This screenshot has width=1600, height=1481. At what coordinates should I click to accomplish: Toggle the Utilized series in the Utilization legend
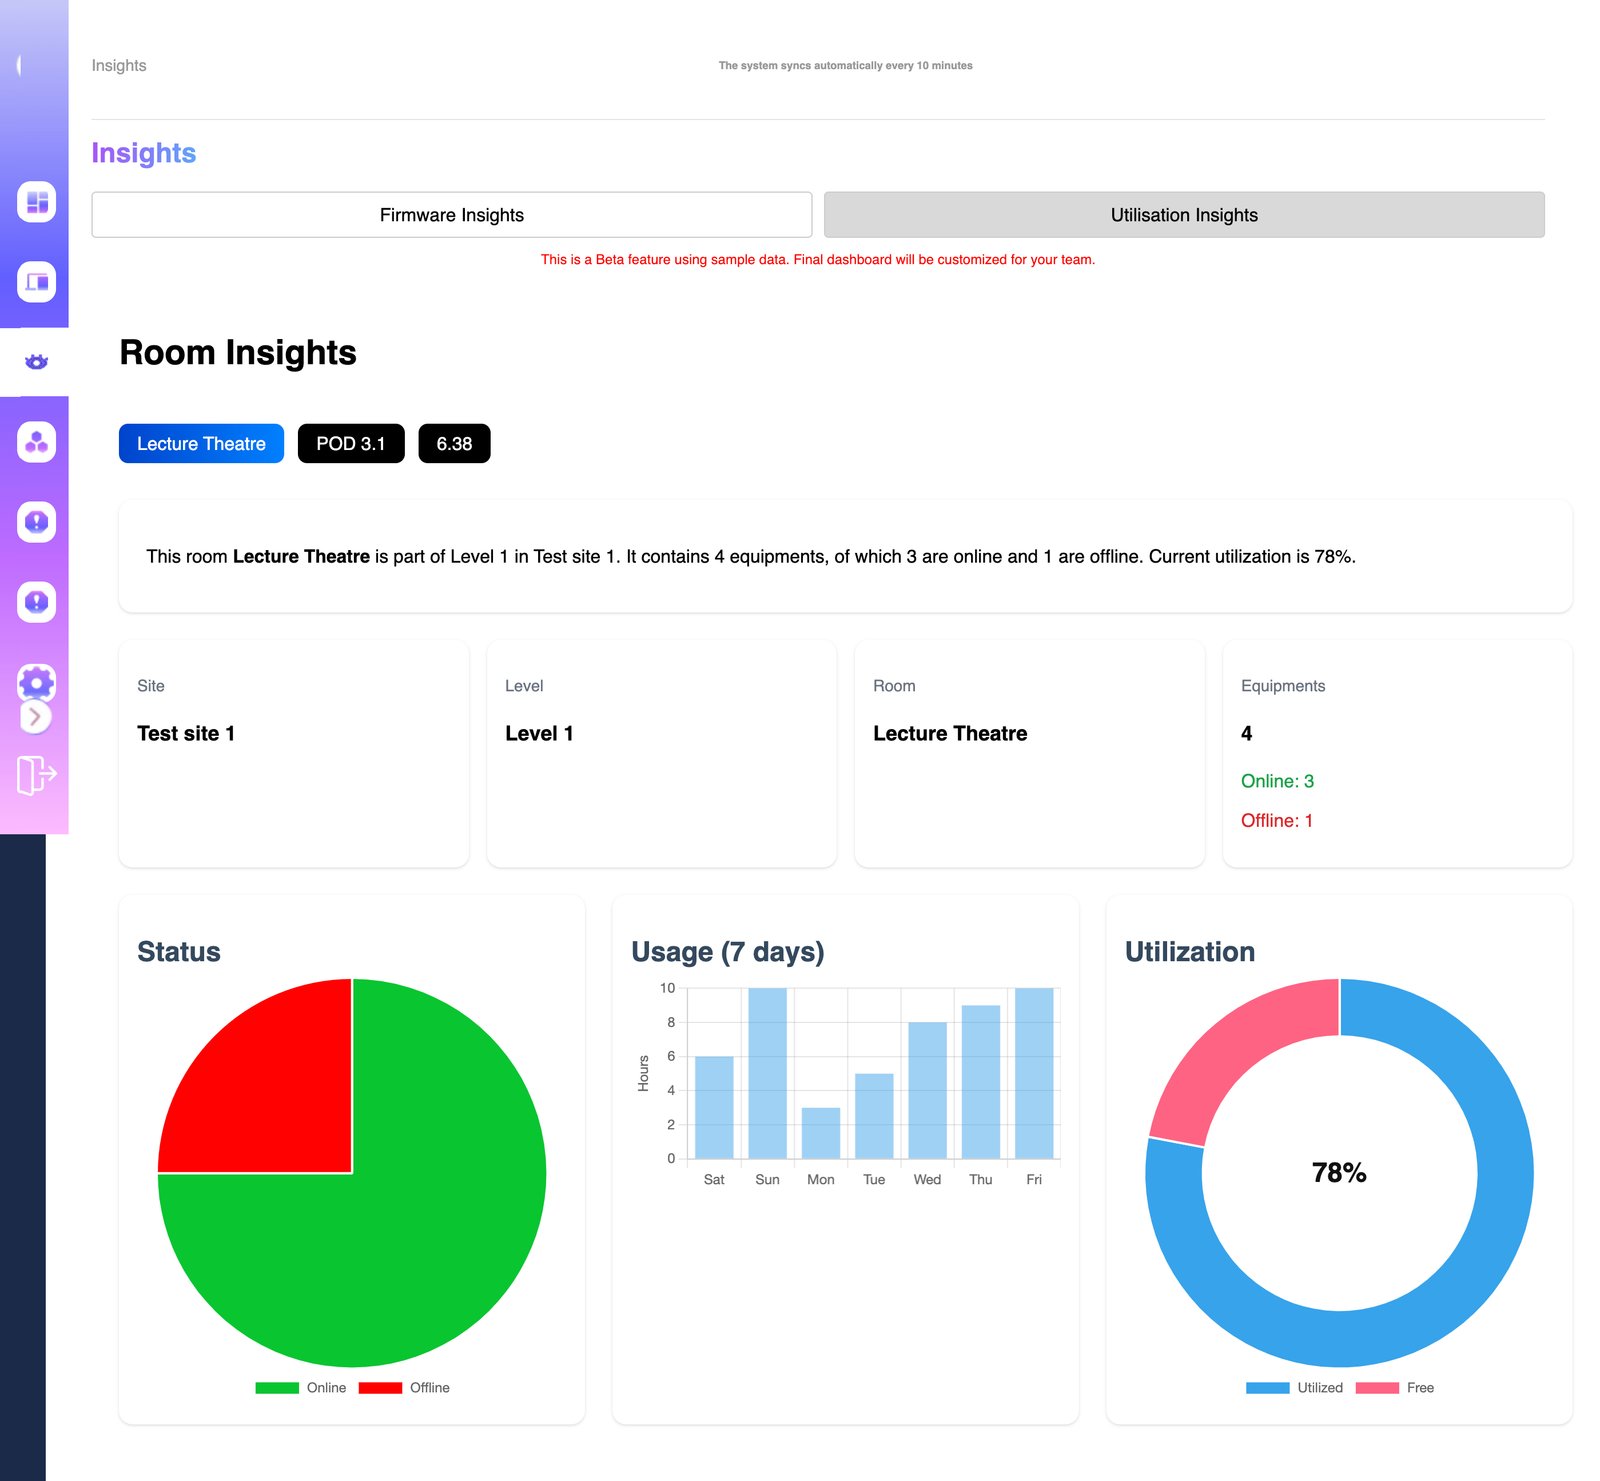pyautogui.click(x=1294, y=1387)
